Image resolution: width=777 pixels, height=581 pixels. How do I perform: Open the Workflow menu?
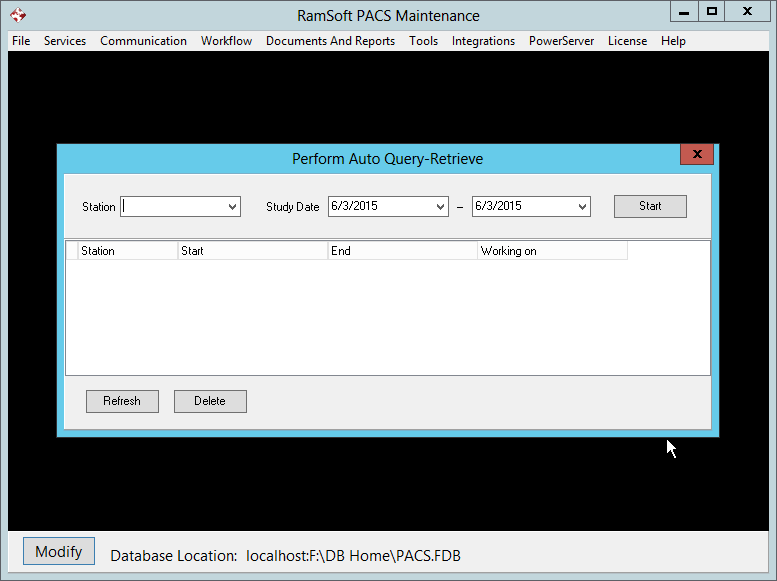pos(226,41)
